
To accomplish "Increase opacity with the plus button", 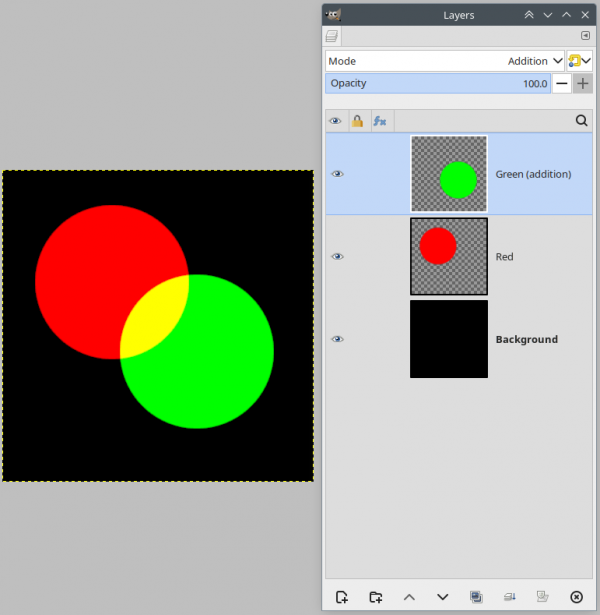I will pyautogui.click(x=583, y=84).
